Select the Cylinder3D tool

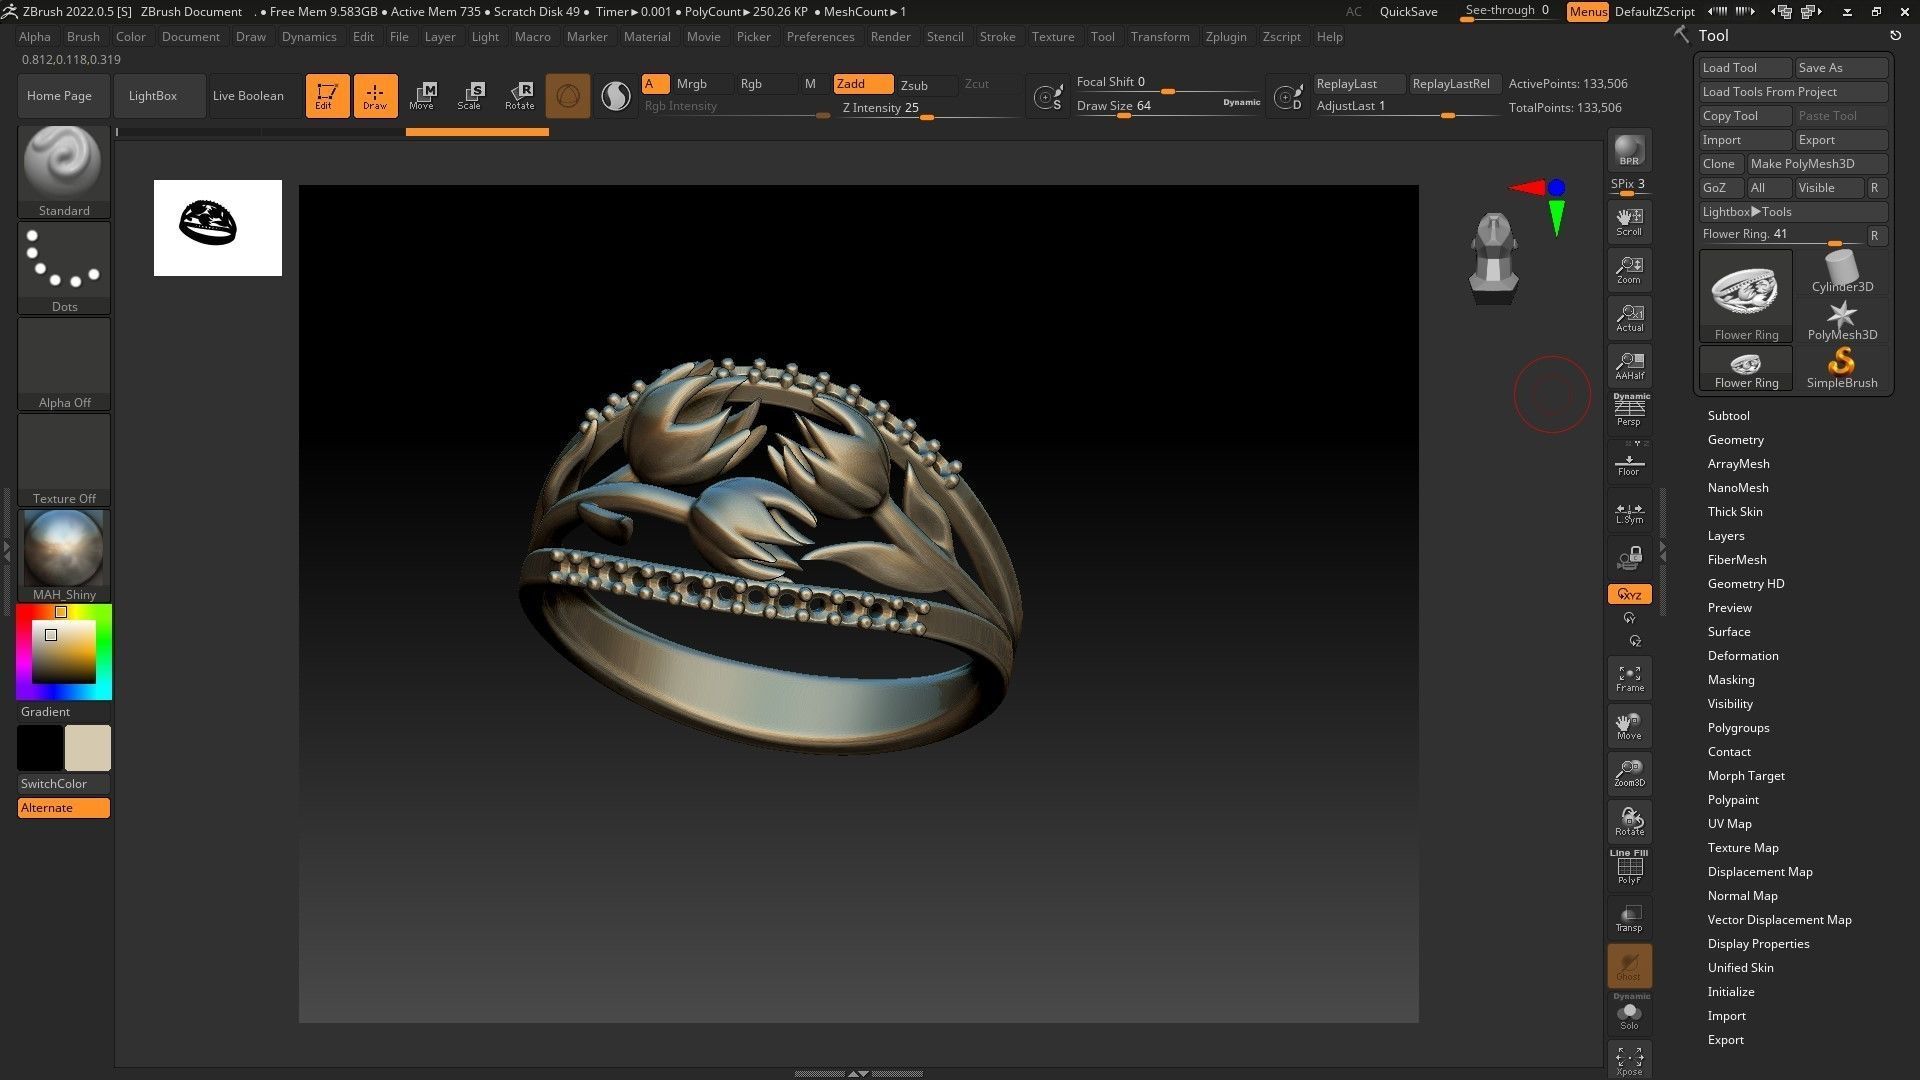point(1842,272)
